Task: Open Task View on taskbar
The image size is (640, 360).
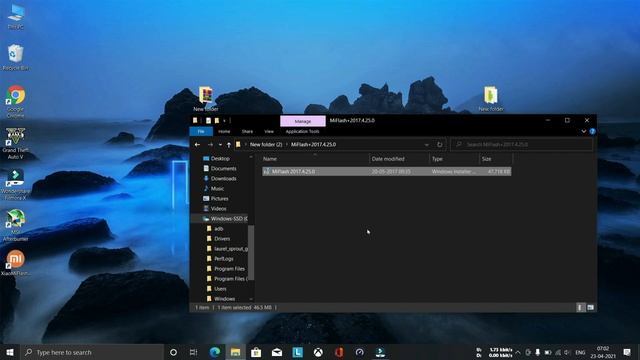Action: coord(193,352)
